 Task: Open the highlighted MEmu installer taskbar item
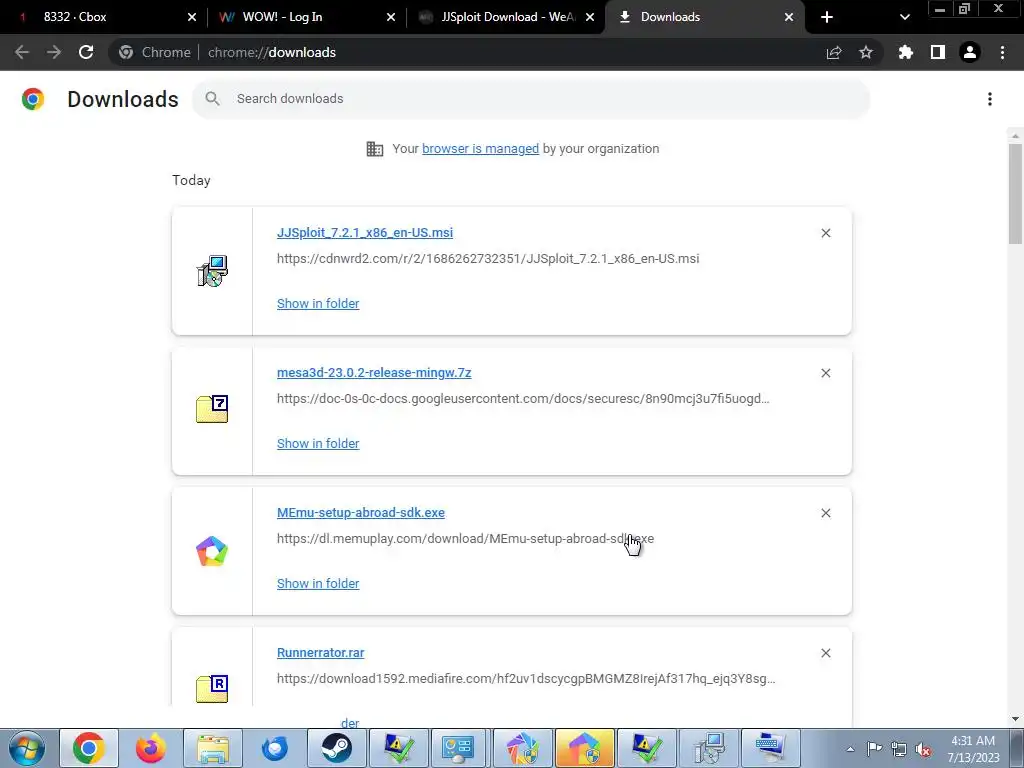click(584, 748)
